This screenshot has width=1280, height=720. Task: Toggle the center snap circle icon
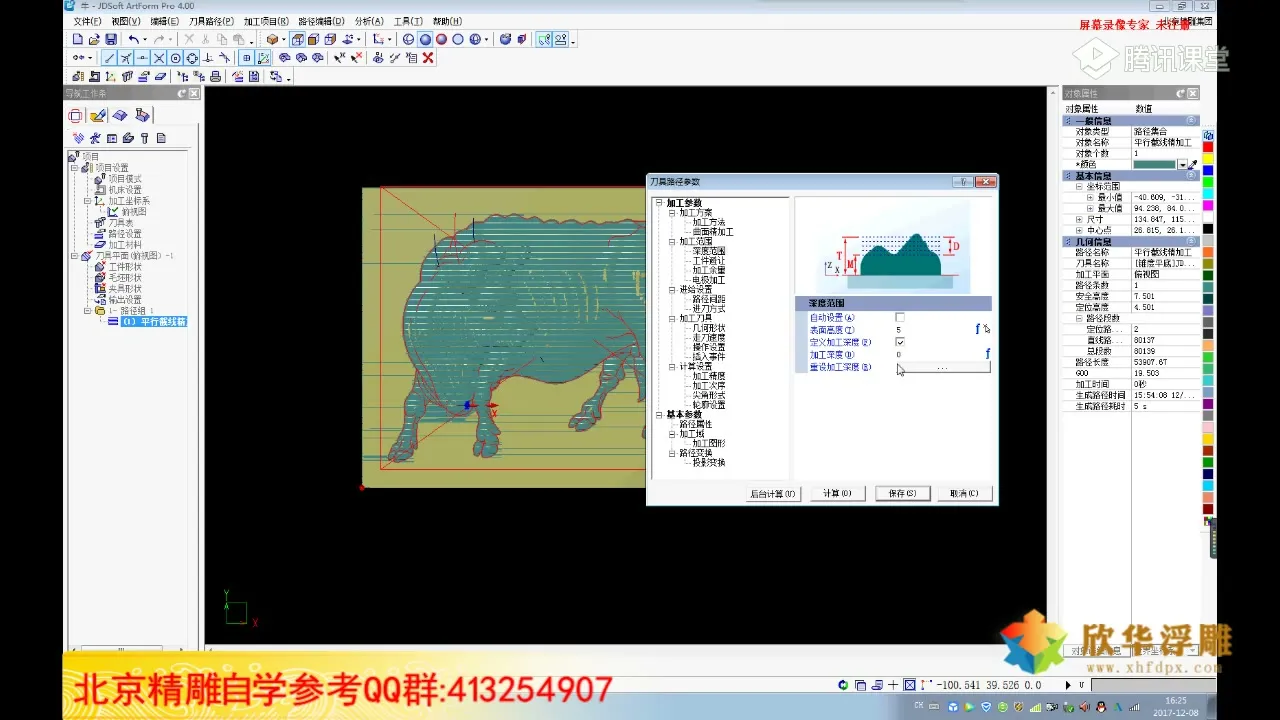pyautogui.click(x=175, y=58)
